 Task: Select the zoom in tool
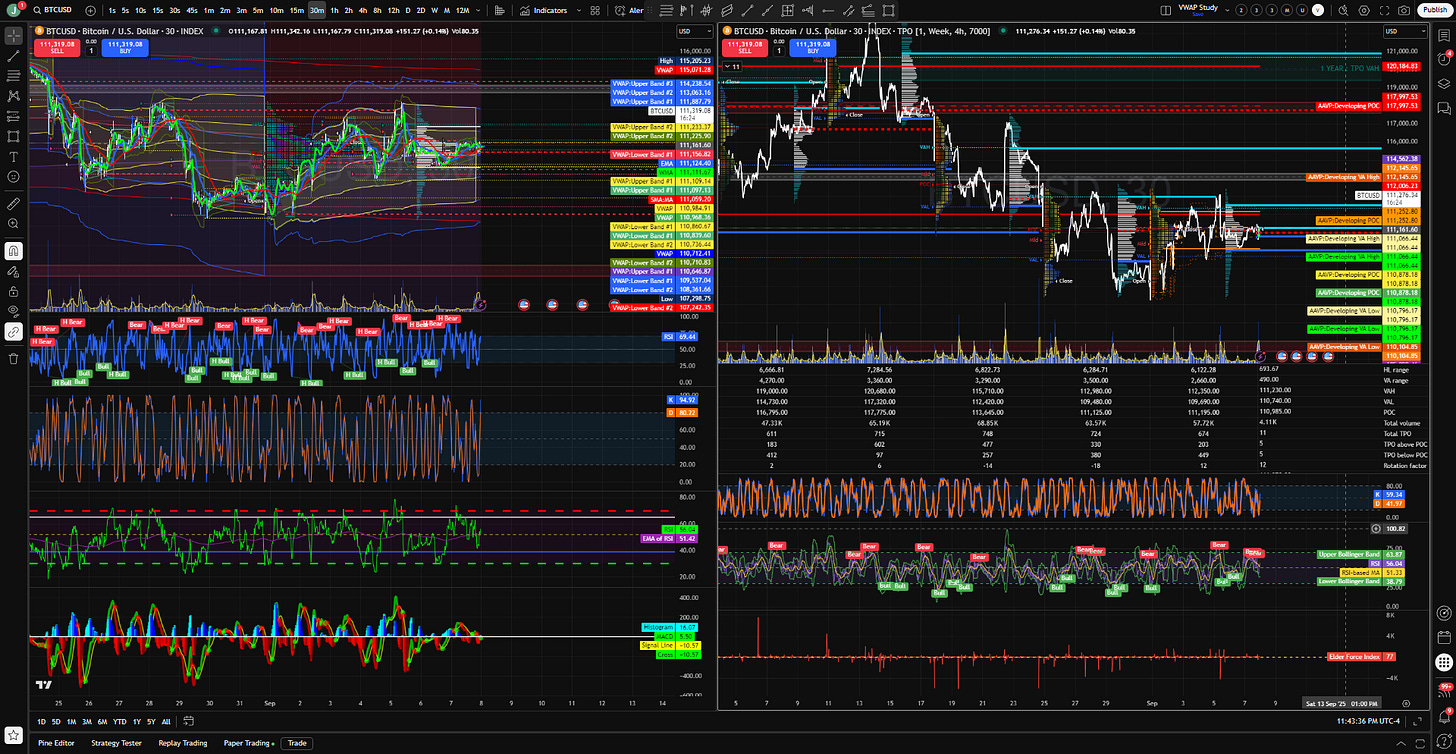click(14, 223)
